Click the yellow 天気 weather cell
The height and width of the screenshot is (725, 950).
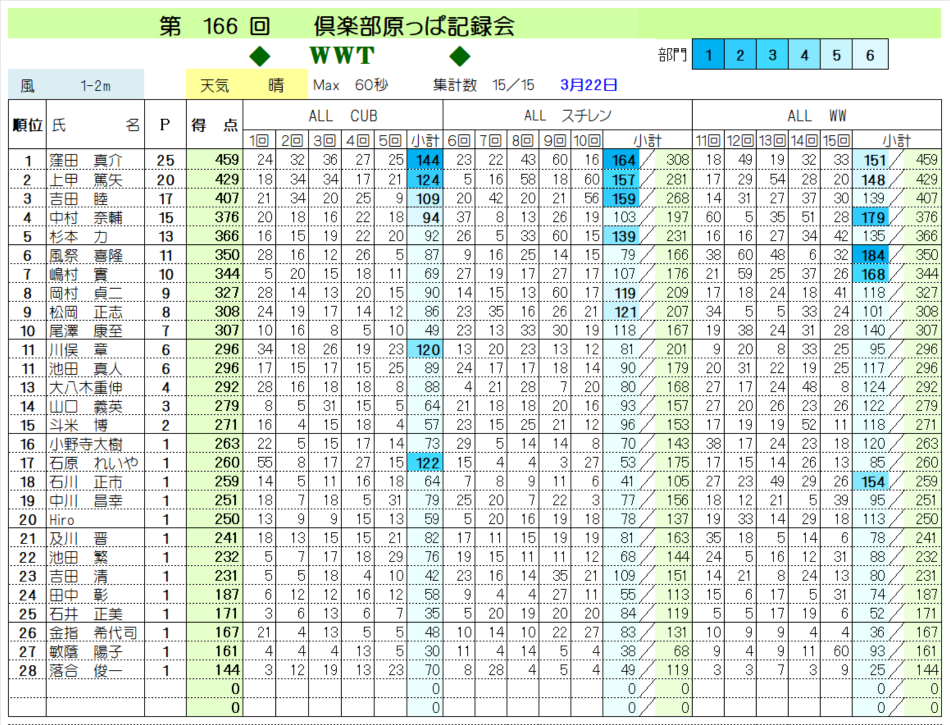pos(241,85)
